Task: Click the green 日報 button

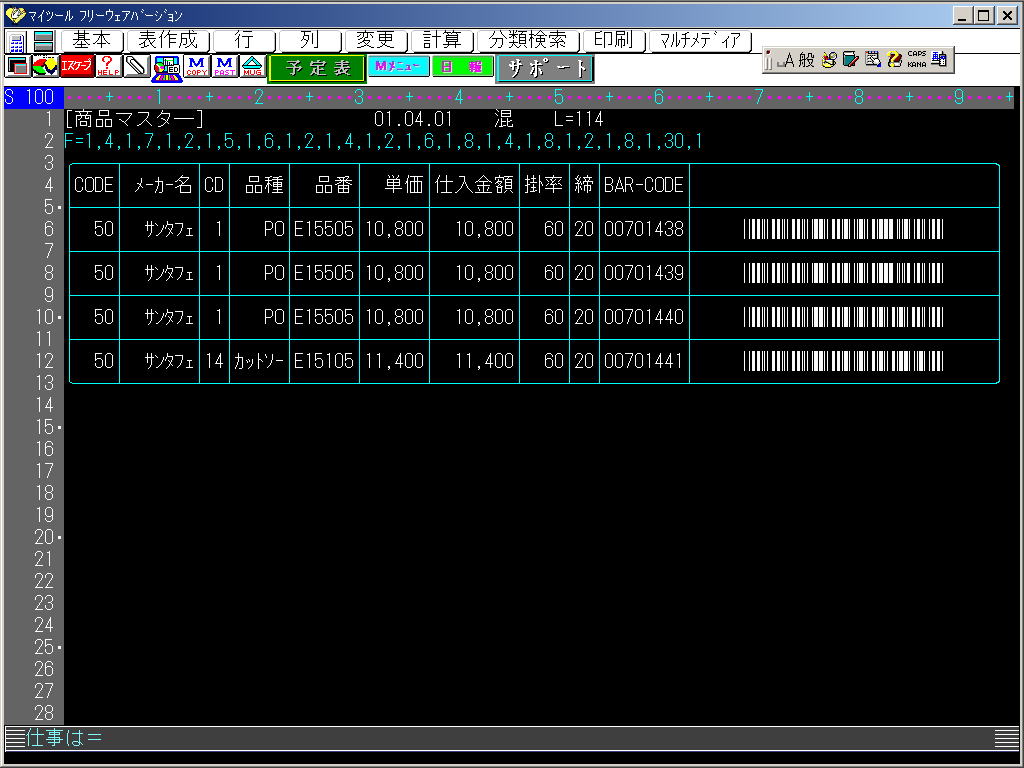Action: pos(462,66)
